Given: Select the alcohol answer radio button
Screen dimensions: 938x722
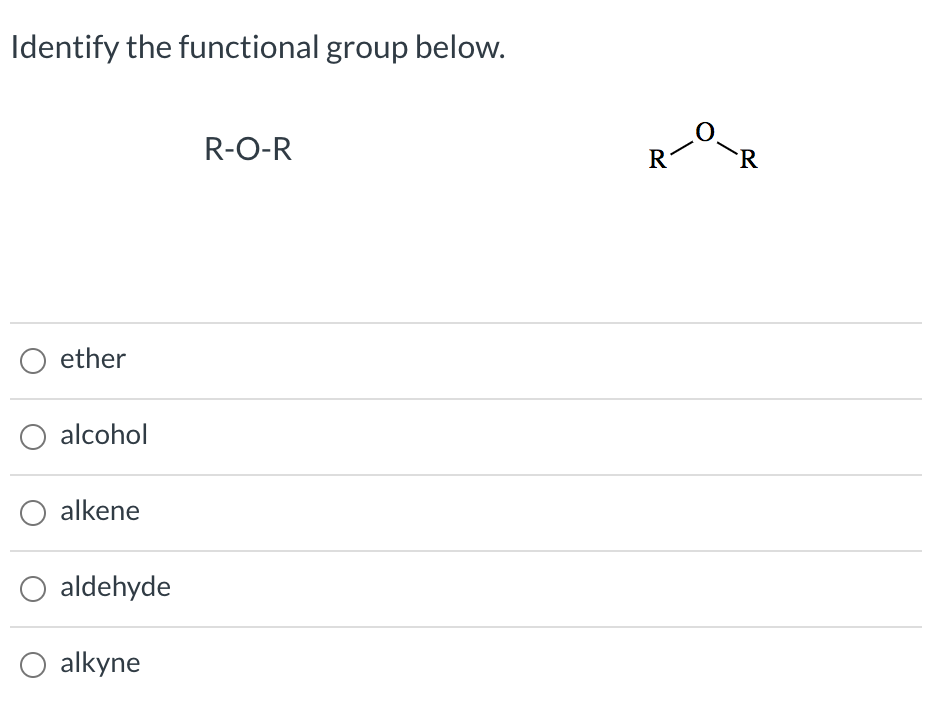Looking at the screenshot, I should click(x=33, y=436).
